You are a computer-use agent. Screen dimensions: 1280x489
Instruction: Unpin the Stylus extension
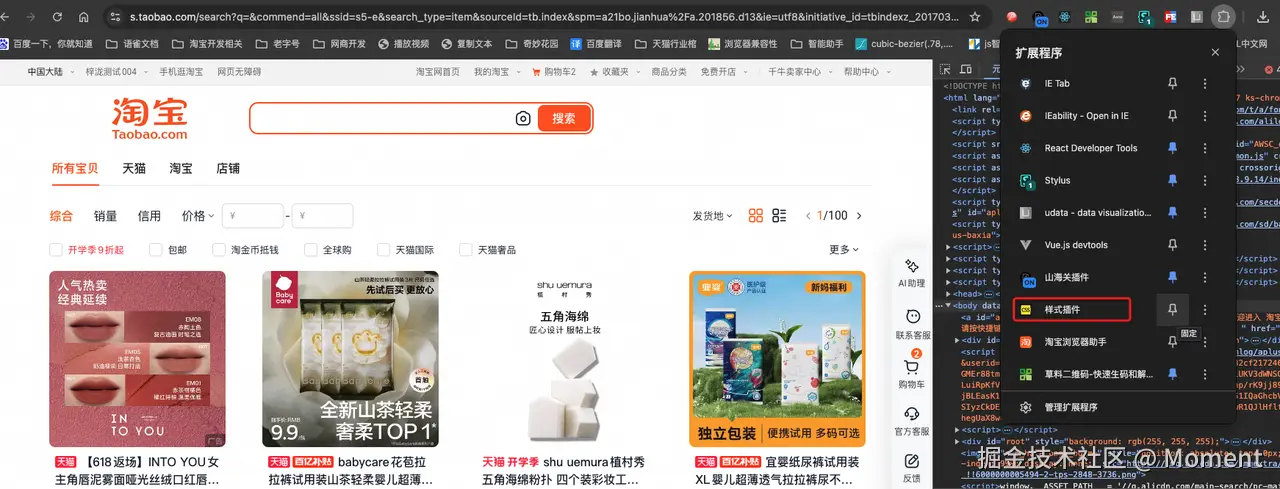coord(1173,180)
